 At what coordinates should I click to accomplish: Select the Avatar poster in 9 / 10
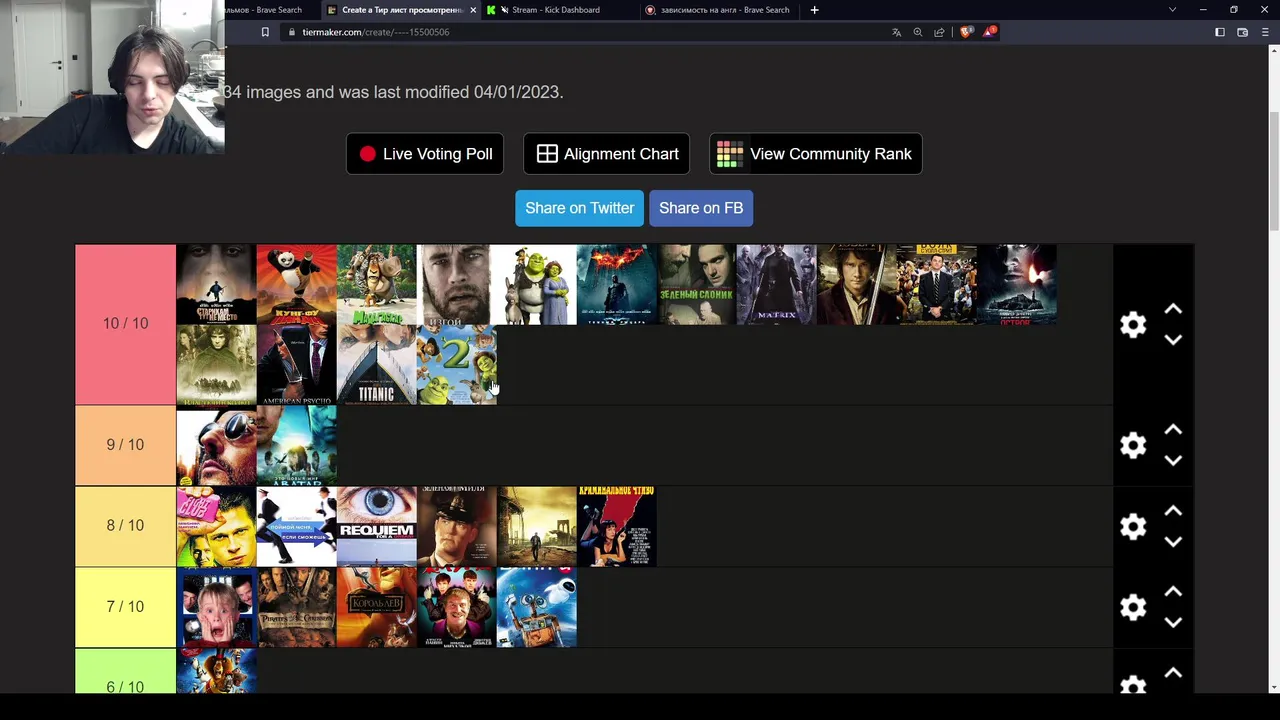tap(297, 445)
